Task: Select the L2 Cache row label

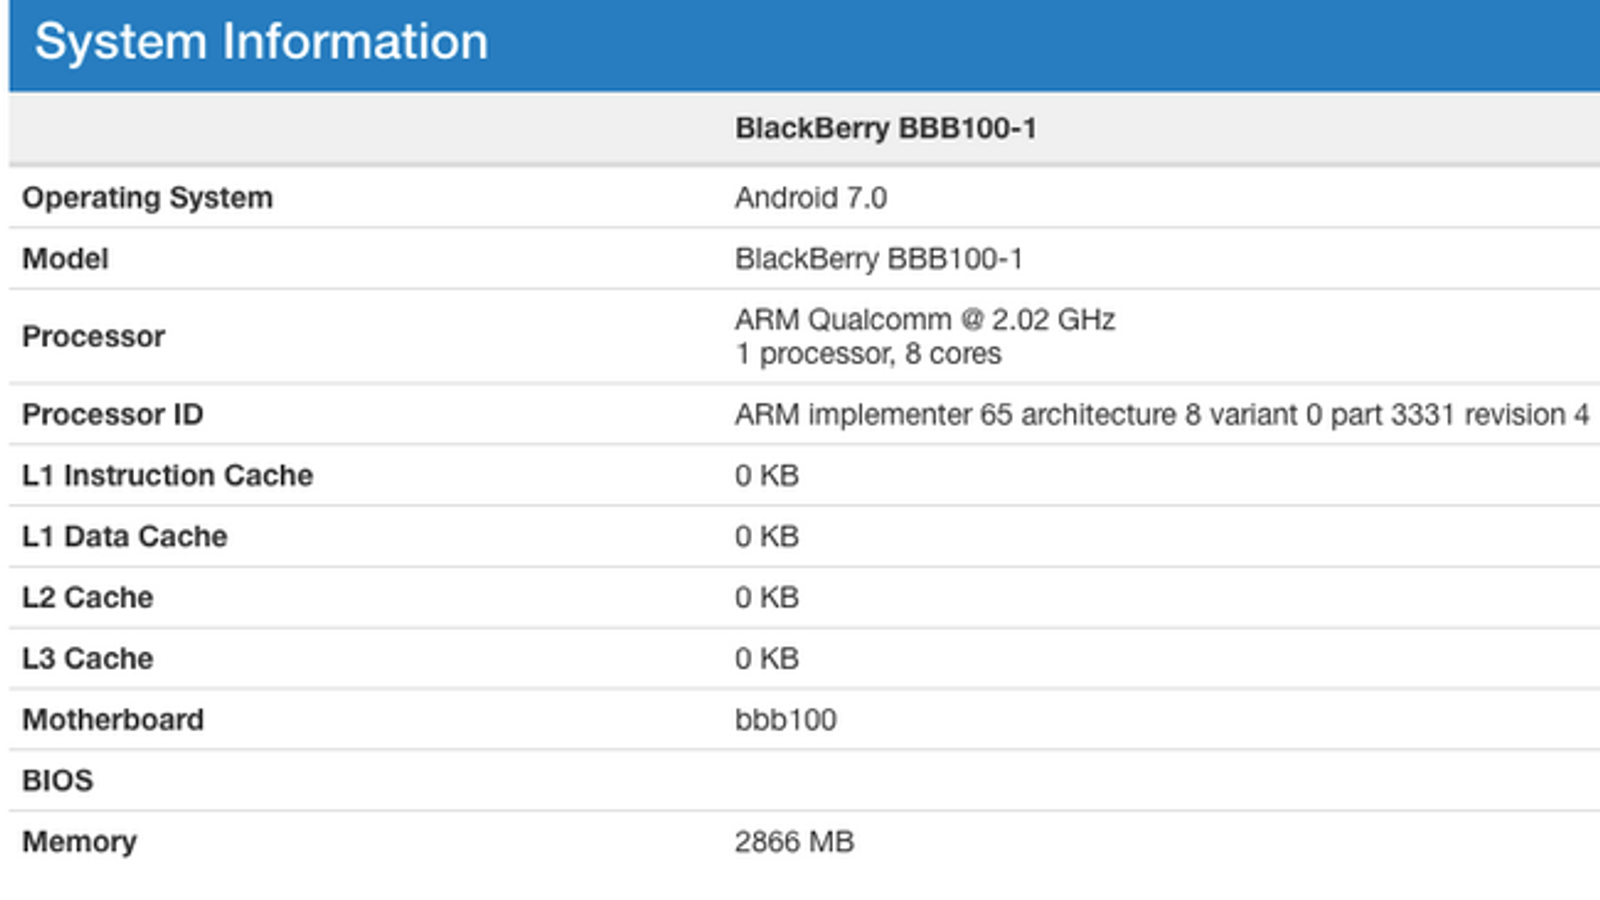Action: [87, 598]
